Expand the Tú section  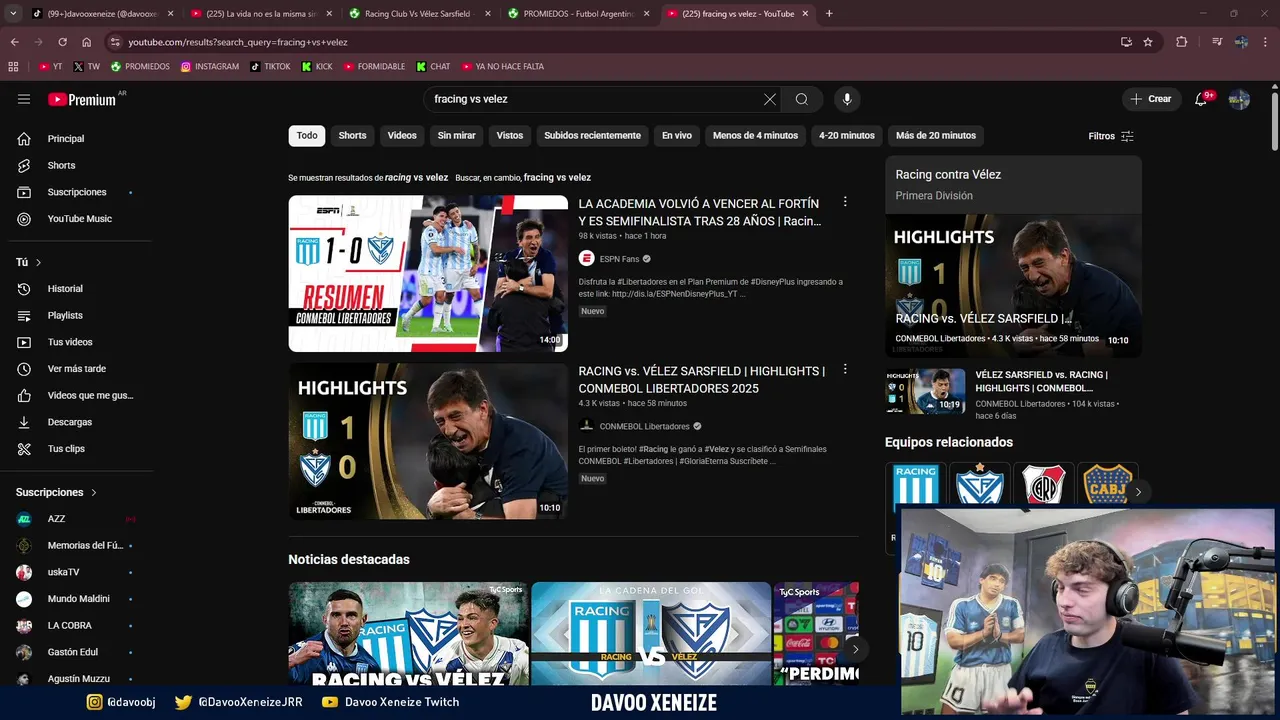[x=28, y=262]
